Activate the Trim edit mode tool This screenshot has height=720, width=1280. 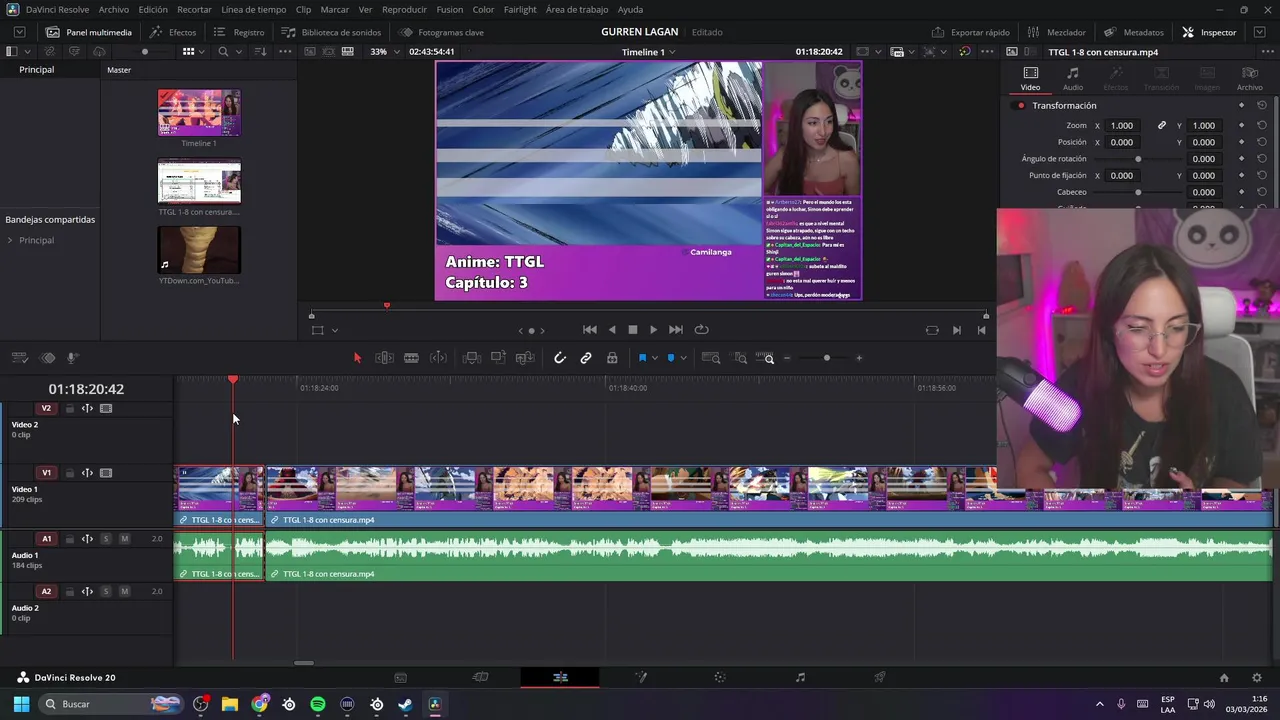384,358
